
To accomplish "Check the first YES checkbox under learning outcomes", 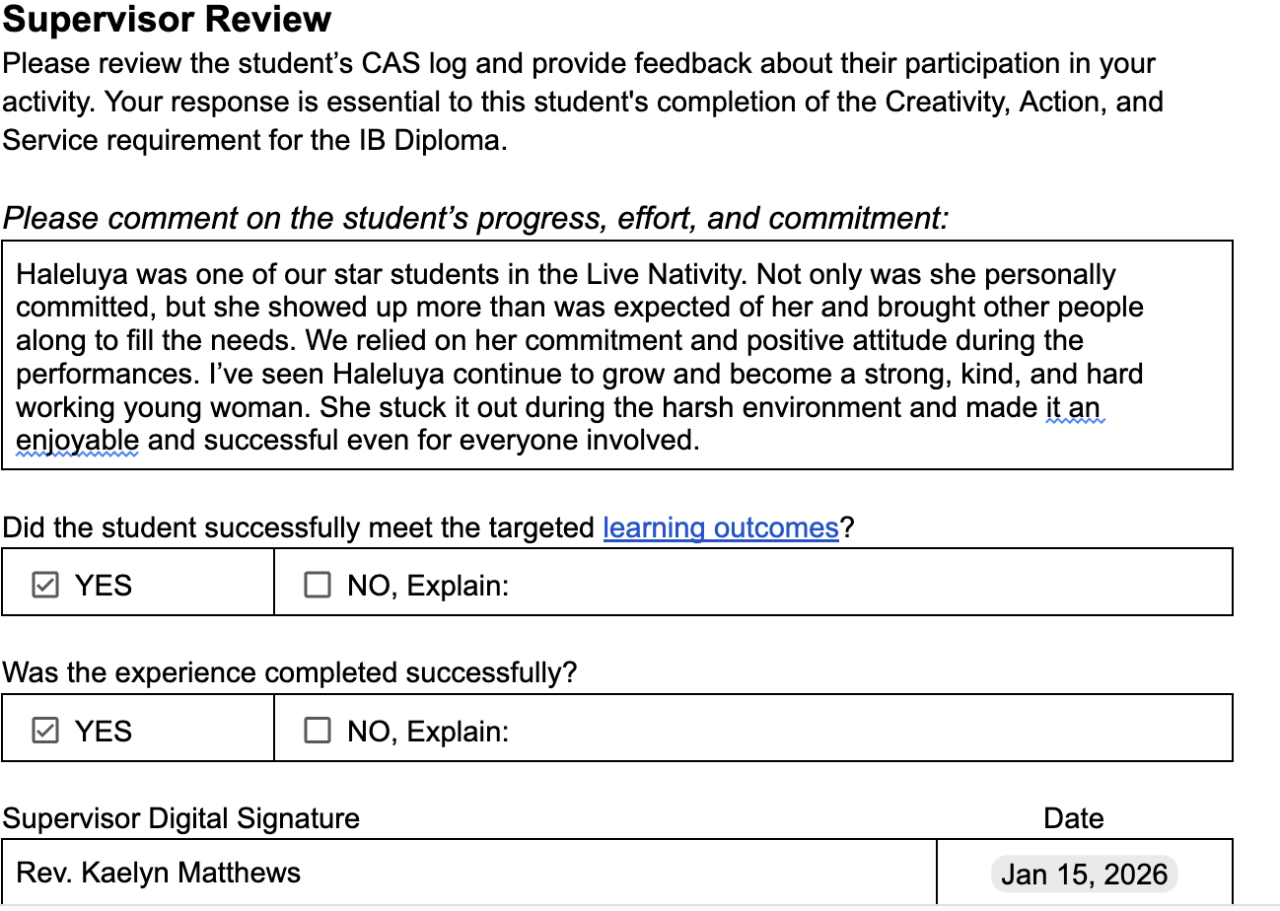I will pos(45,585).
